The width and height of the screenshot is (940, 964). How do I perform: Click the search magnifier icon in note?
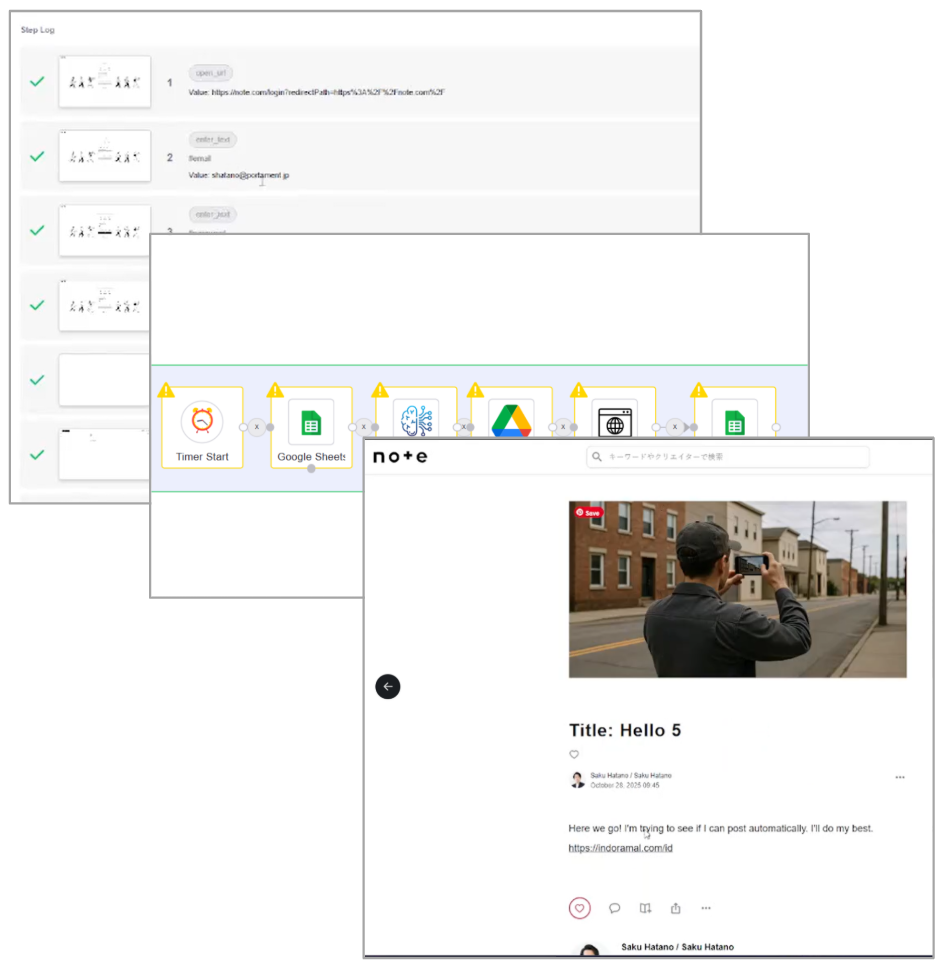tap(596, 457)
